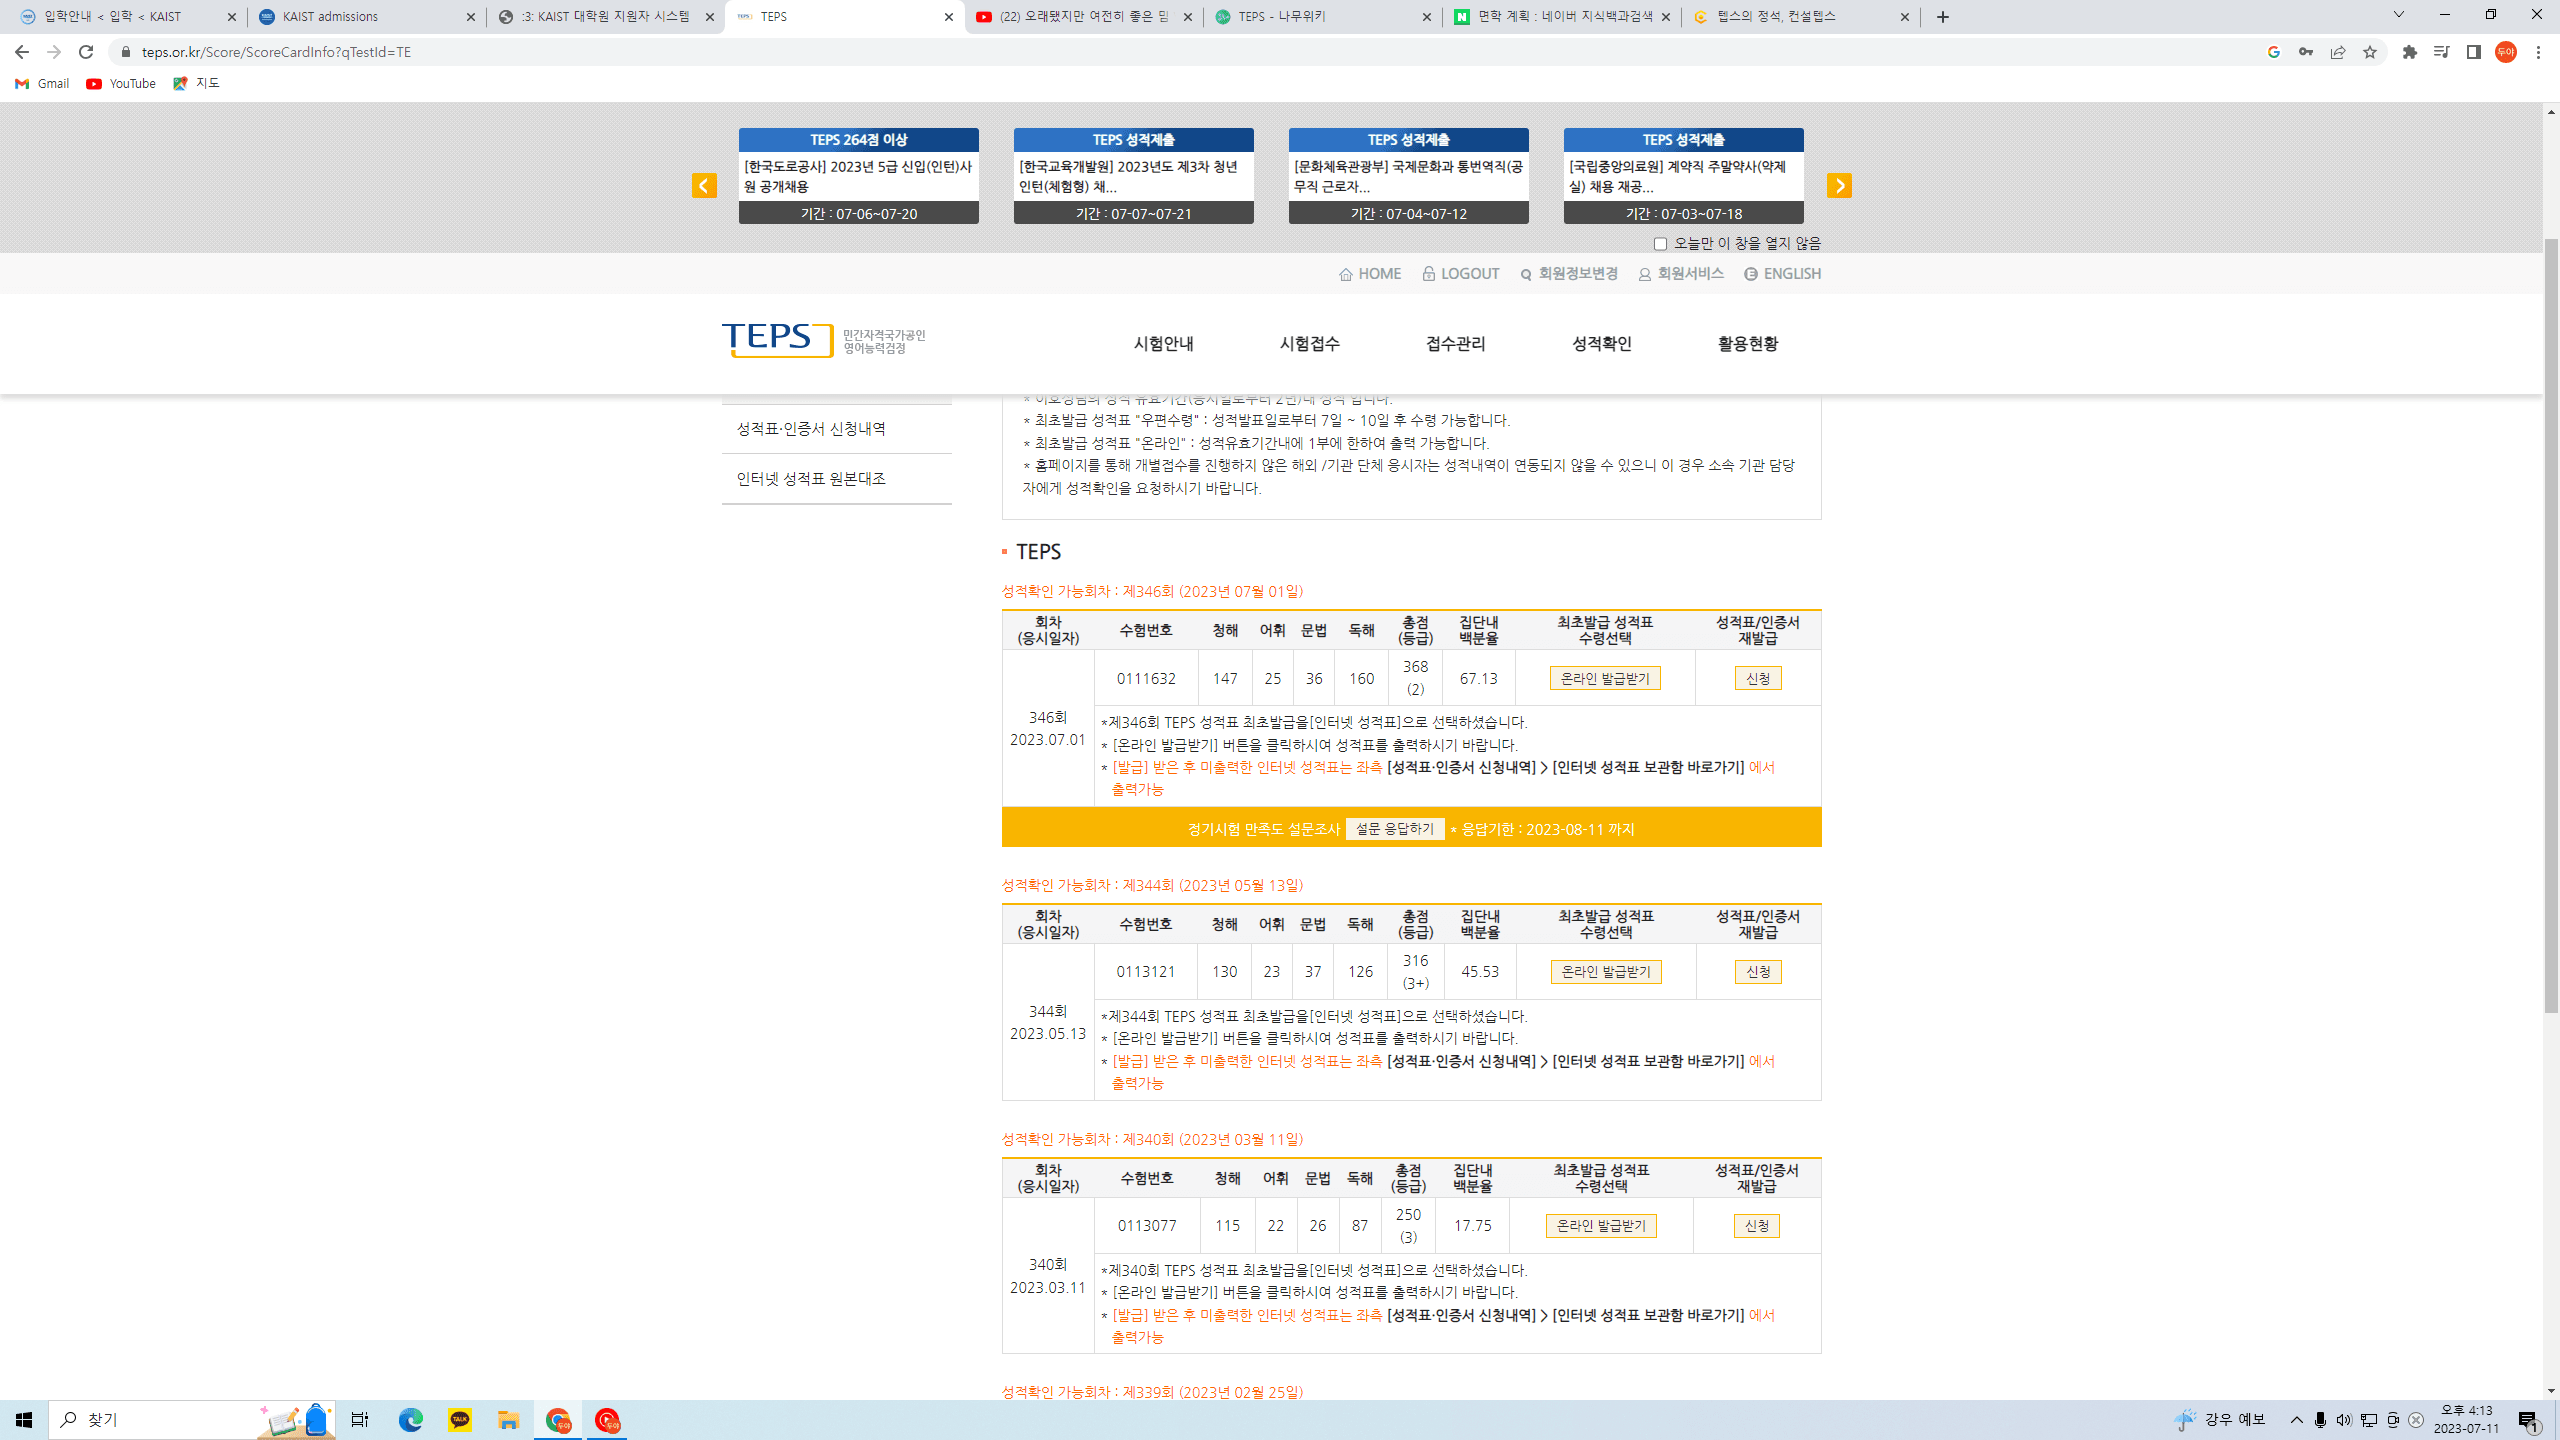Open the 성적확인 menu
This screenshot has width=2560, height=1440.
pyautogui.click(x=1601, y=343)
